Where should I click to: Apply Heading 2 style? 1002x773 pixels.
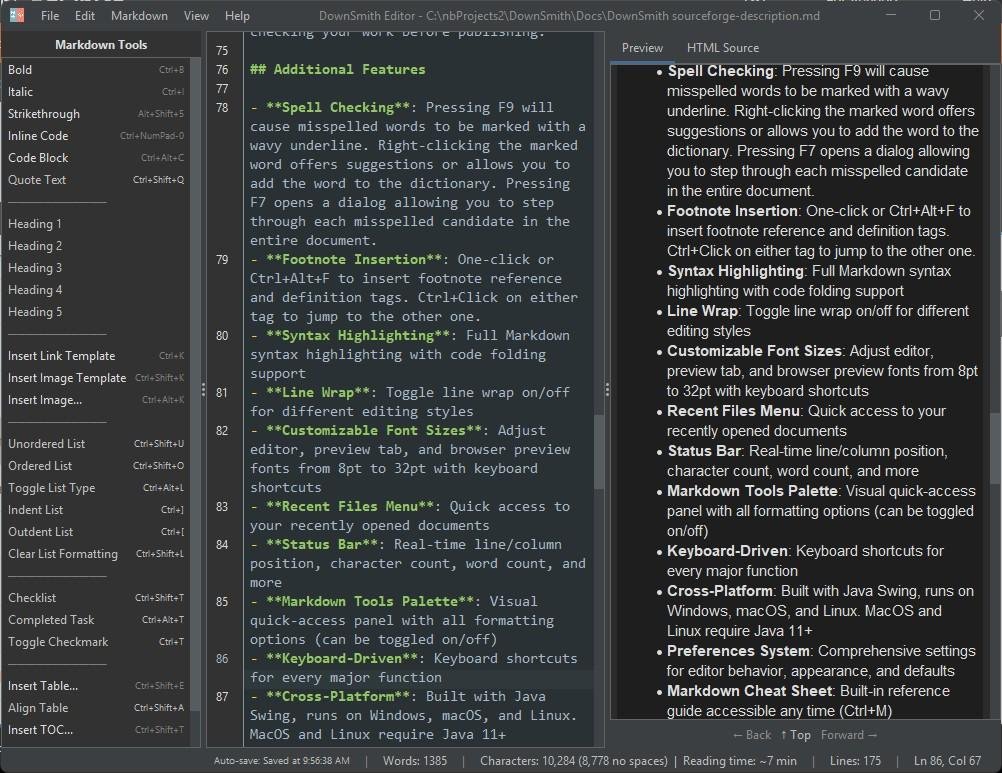click(96, 246)
